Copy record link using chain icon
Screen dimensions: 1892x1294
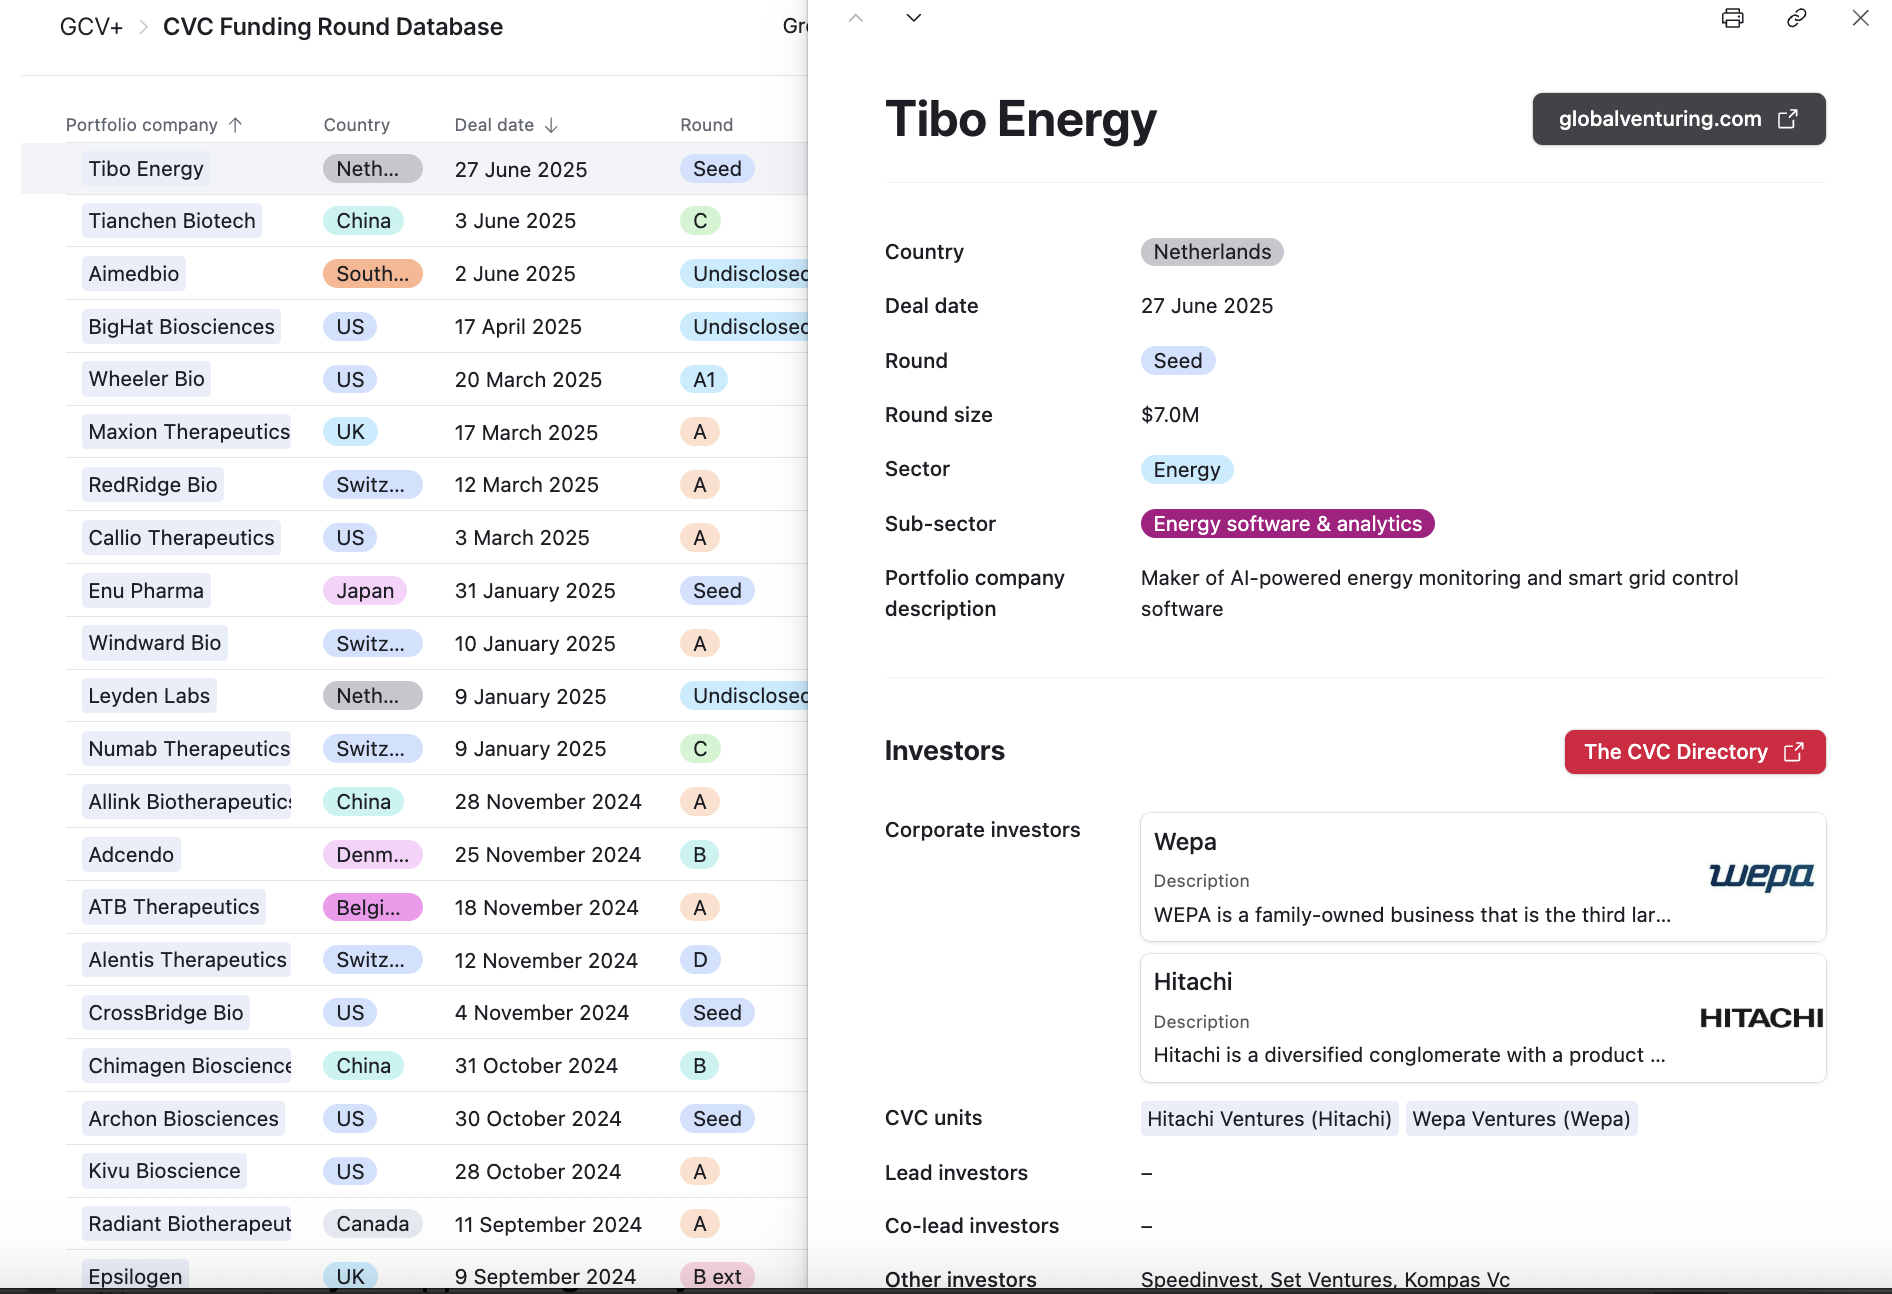(x=1796, y=18)
